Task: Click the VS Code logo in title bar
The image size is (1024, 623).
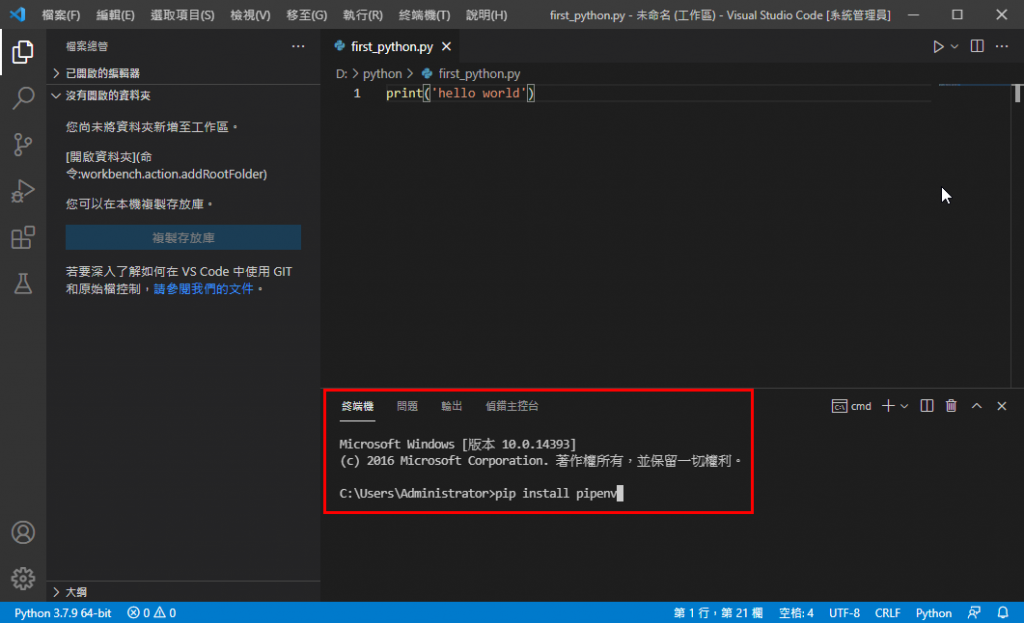Action: (x=18, y=14)
